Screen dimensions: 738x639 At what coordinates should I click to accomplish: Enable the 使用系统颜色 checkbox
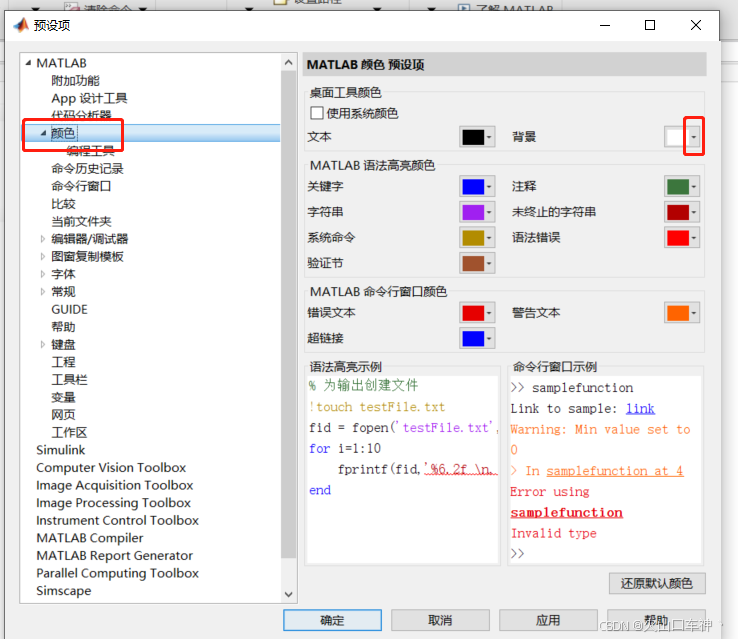pyautogui.click(x=317, y=113)
